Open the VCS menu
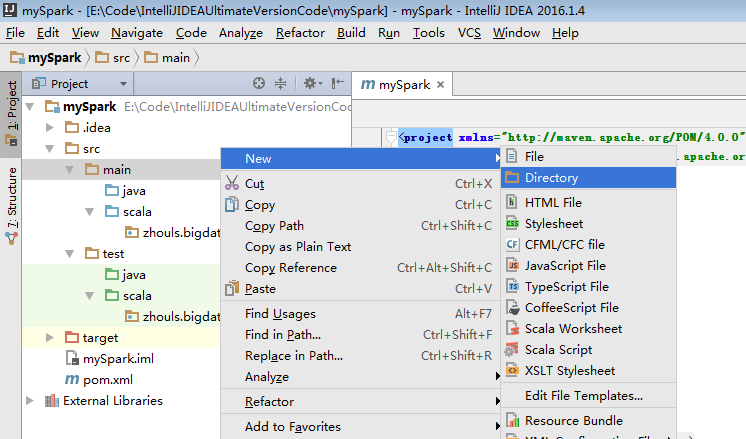The width and height of the screenshot is (746, 439). point(469,33)
